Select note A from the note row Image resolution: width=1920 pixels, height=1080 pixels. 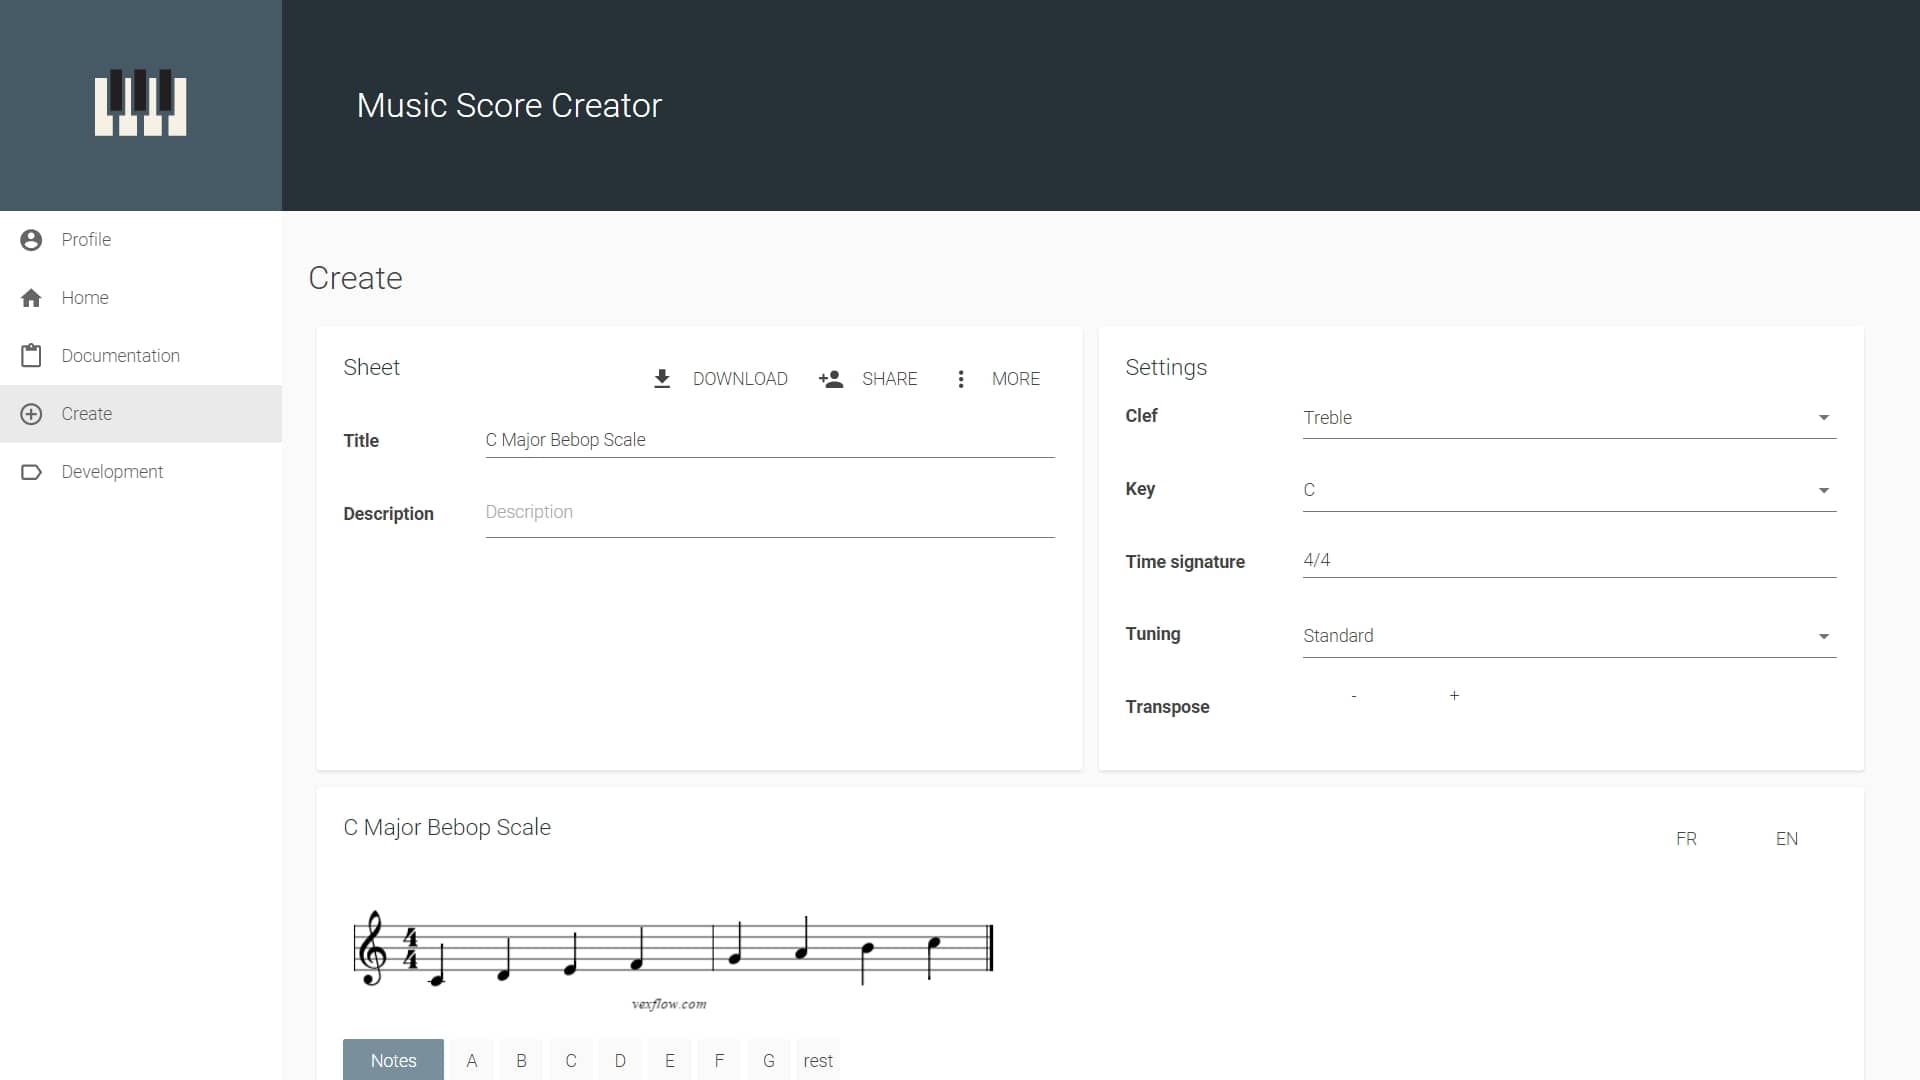(x=471, y=1060)
